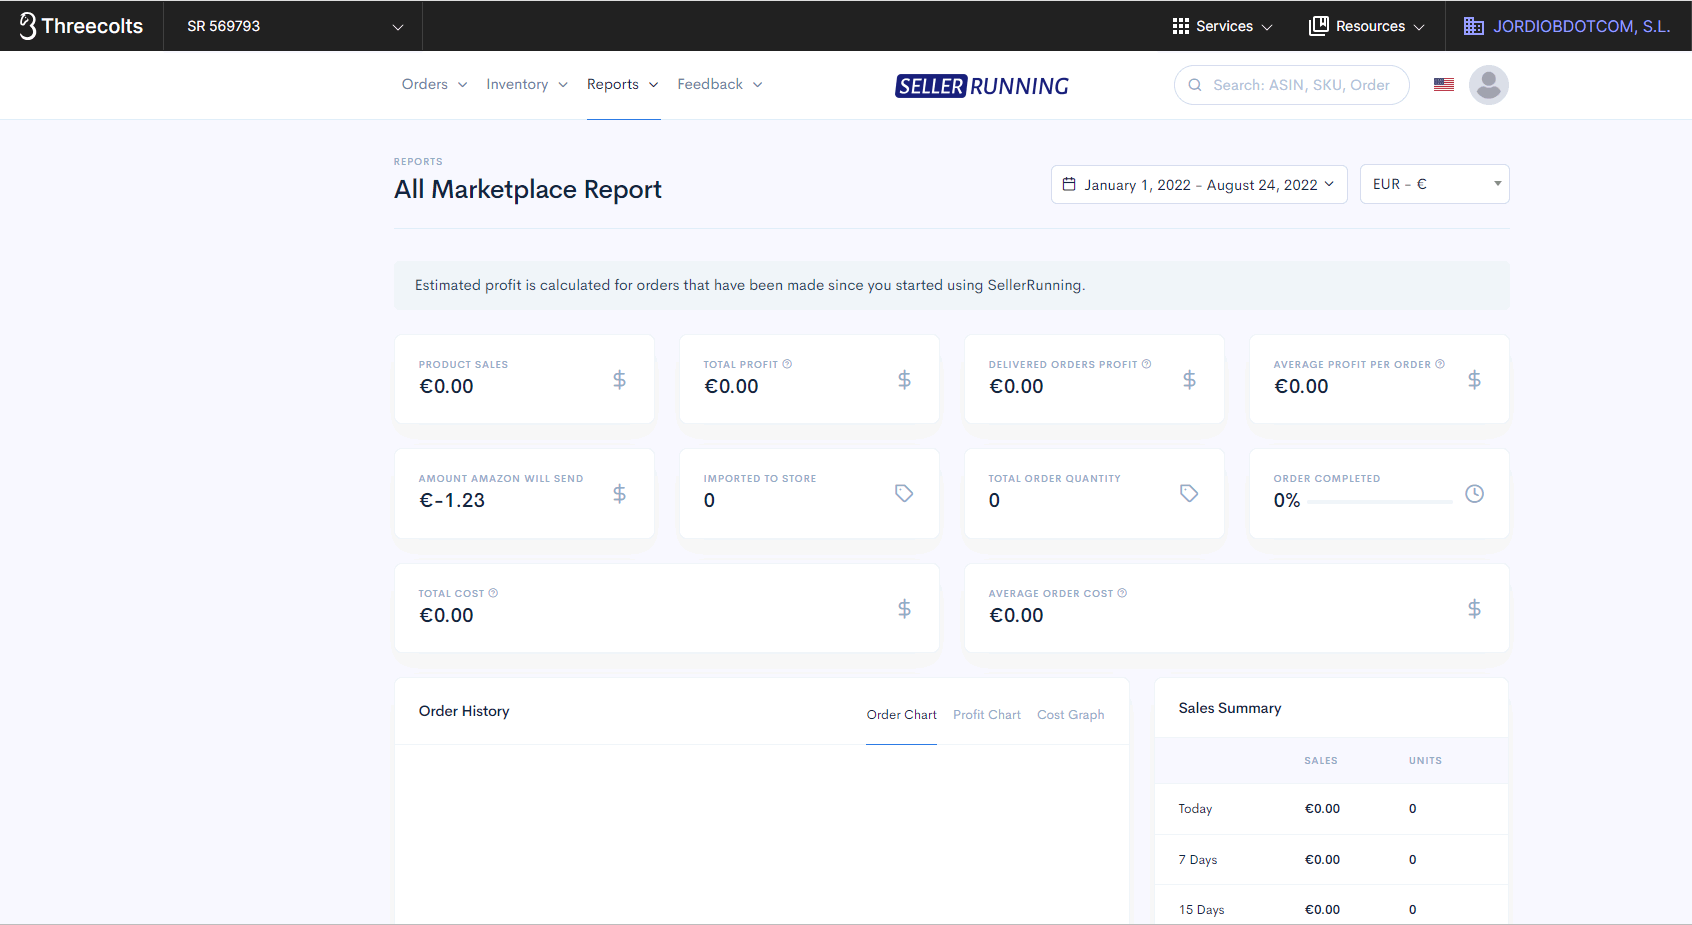
Task: Click dollar icon on Average Profit Per Order
Action: [1474, 379]
